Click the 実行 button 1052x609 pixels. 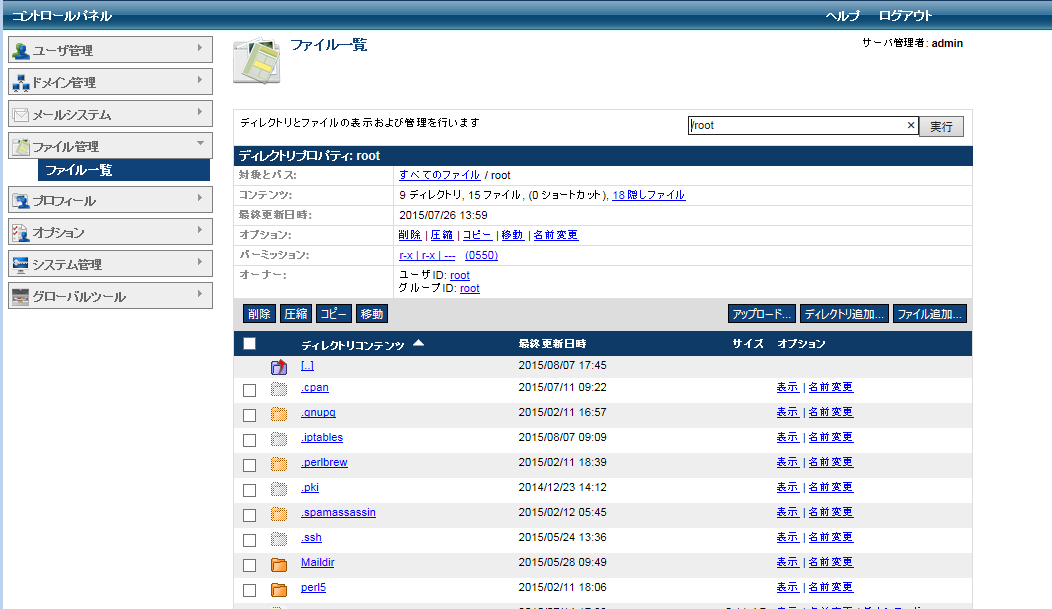(941, 126)
